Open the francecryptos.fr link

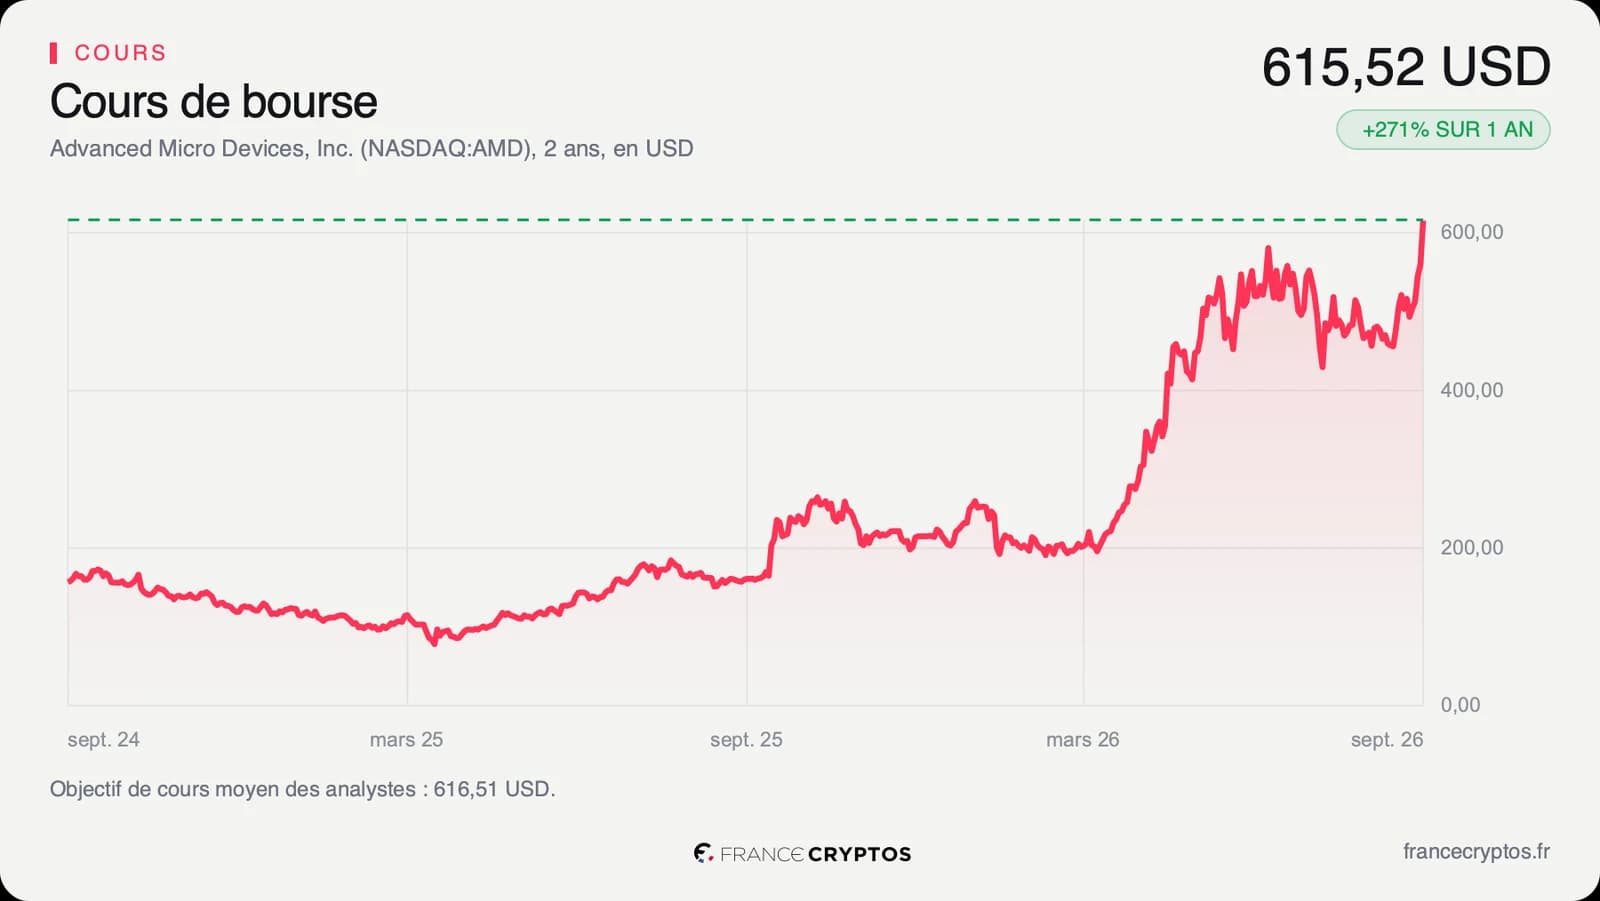click(1476, 852)
